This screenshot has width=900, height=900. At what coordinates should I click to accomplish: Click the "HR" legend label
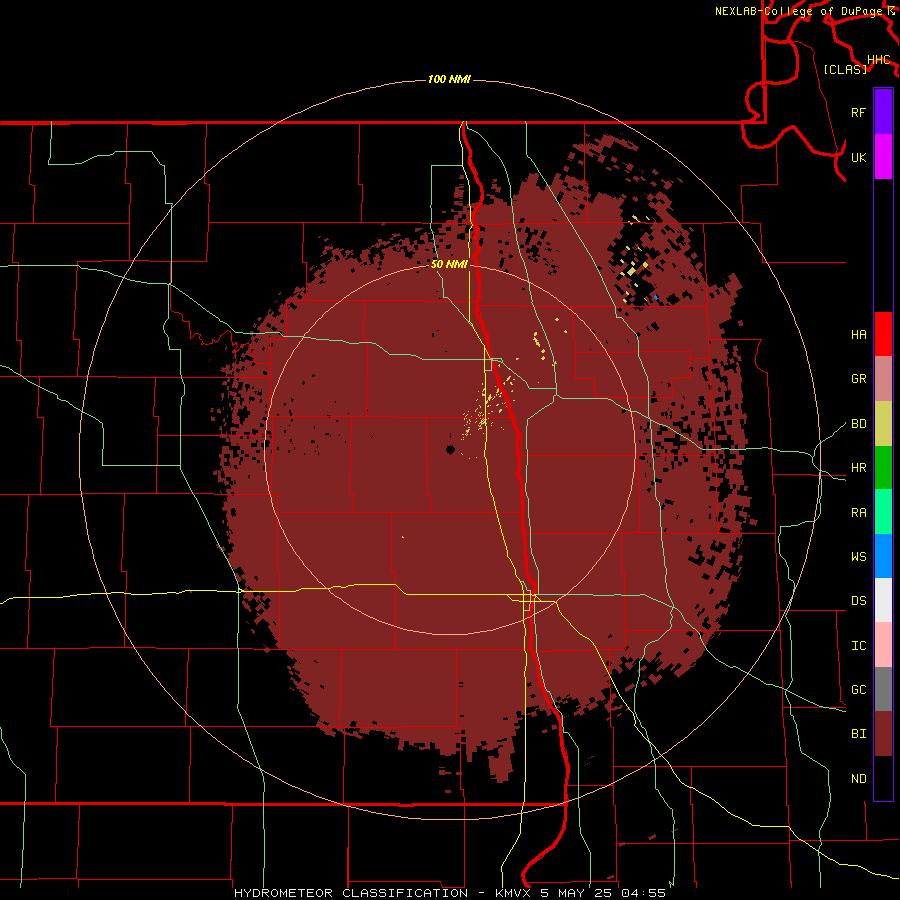[x=858, y=468]
